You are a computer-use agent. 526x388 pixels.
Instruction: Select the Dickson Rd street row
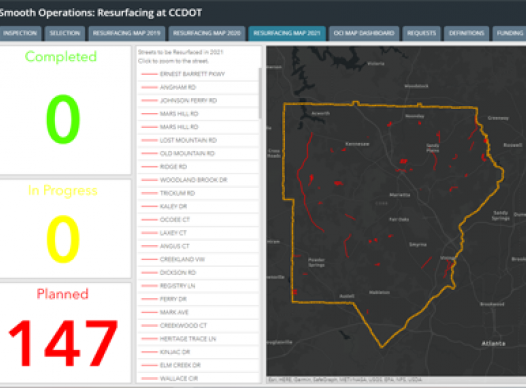[198, 273]
